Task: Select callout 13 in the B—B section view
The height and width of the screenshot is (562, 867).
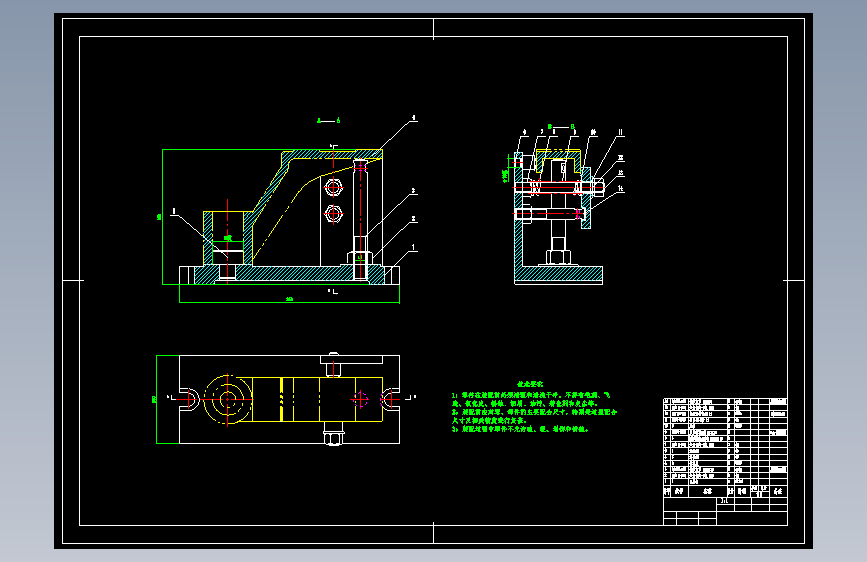Action: (x=620, y=173)
